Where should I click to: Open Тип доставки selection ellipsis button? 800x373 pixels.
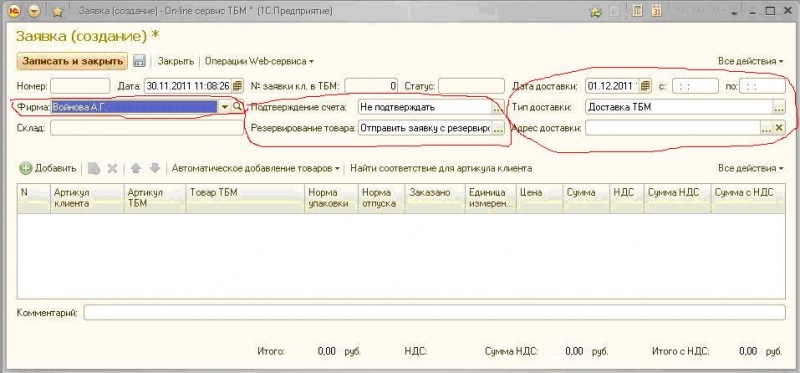coord(779,107)
